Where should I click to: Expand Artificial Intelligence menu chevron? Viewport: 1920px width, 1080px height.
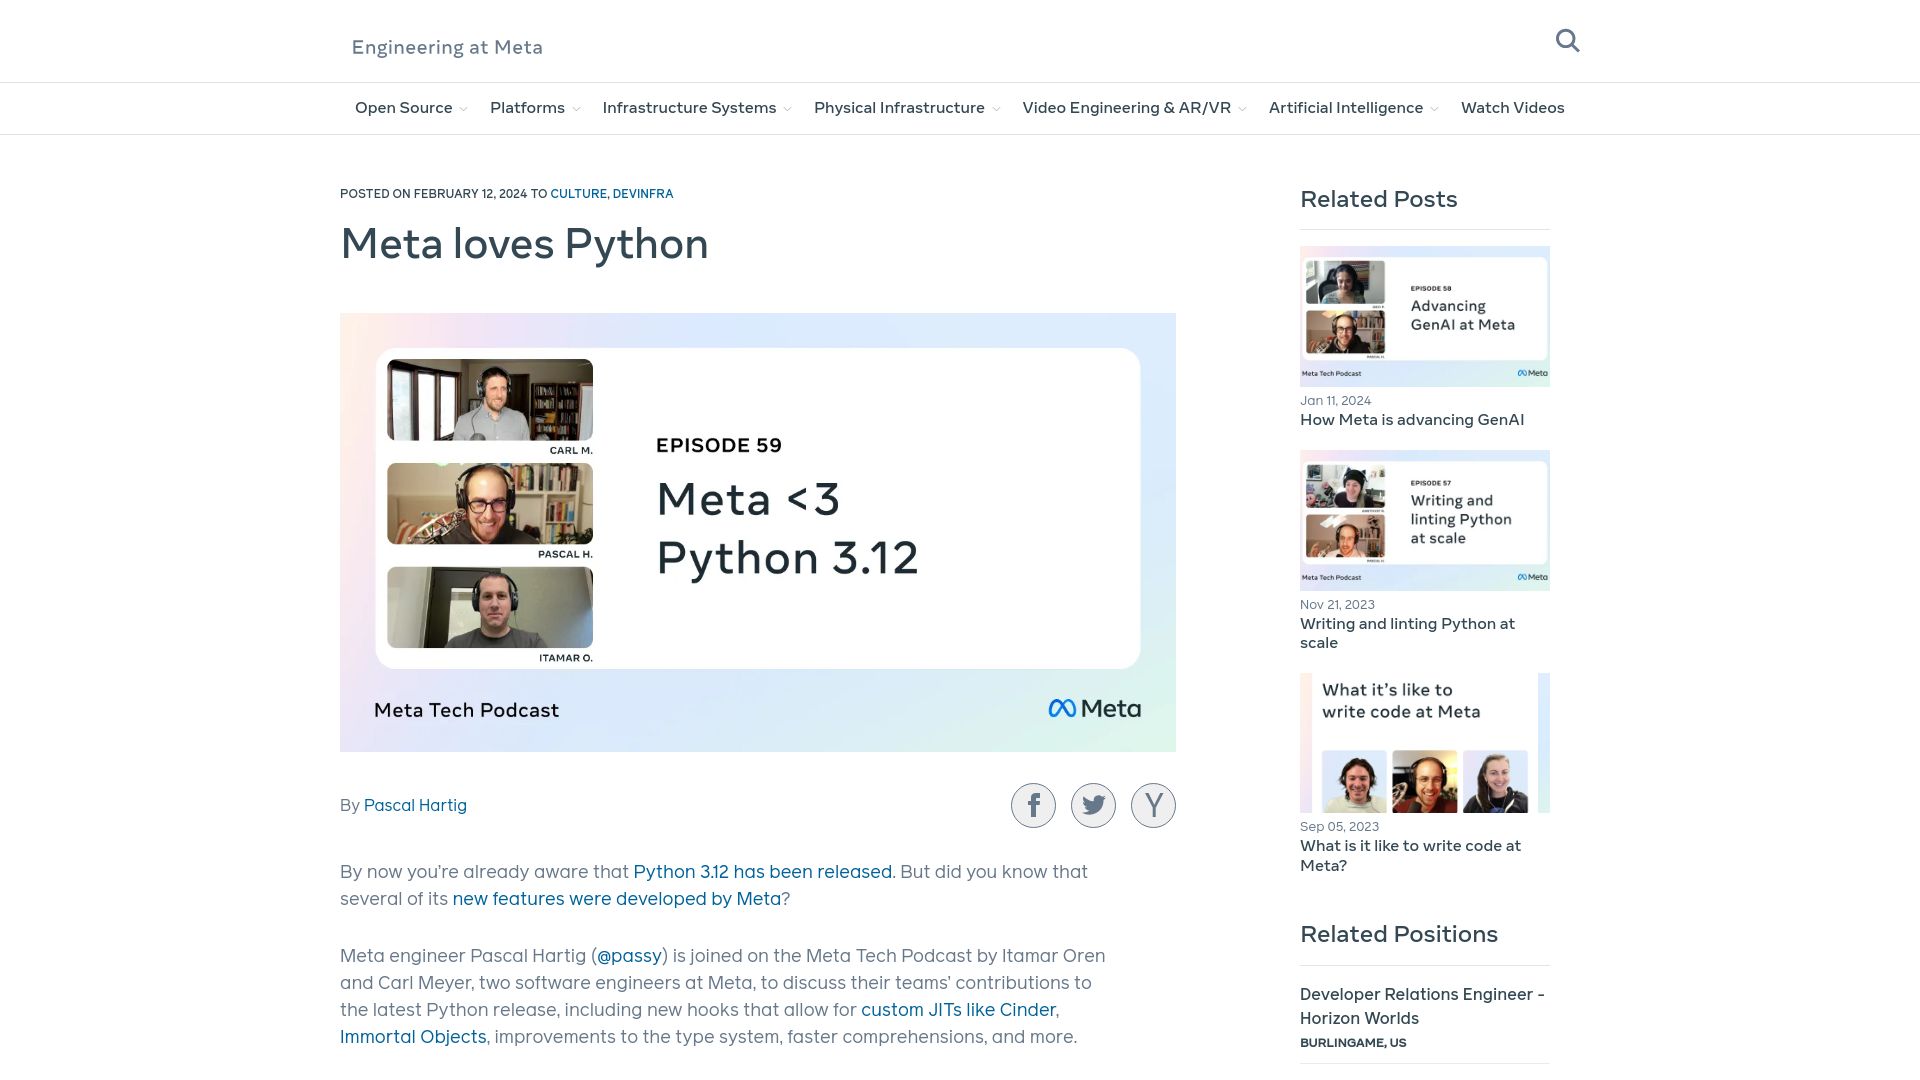click(1434, 109)
